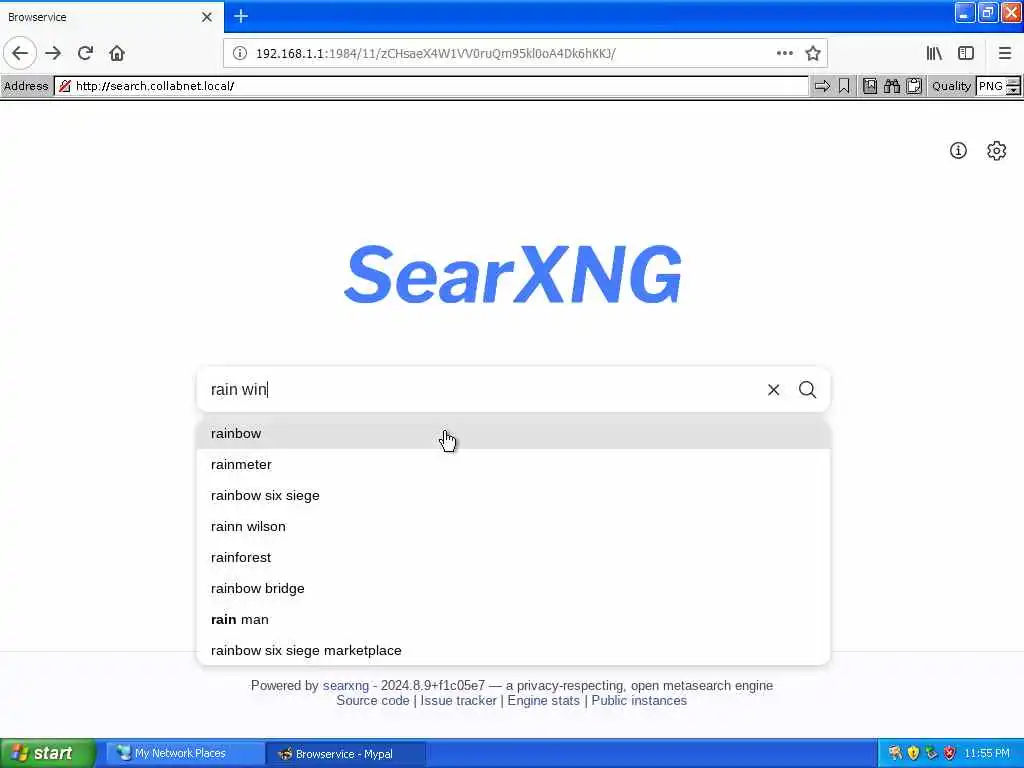Click the Browservice bookmark icon
The image size is (1024, 768).
click(844, 86)
